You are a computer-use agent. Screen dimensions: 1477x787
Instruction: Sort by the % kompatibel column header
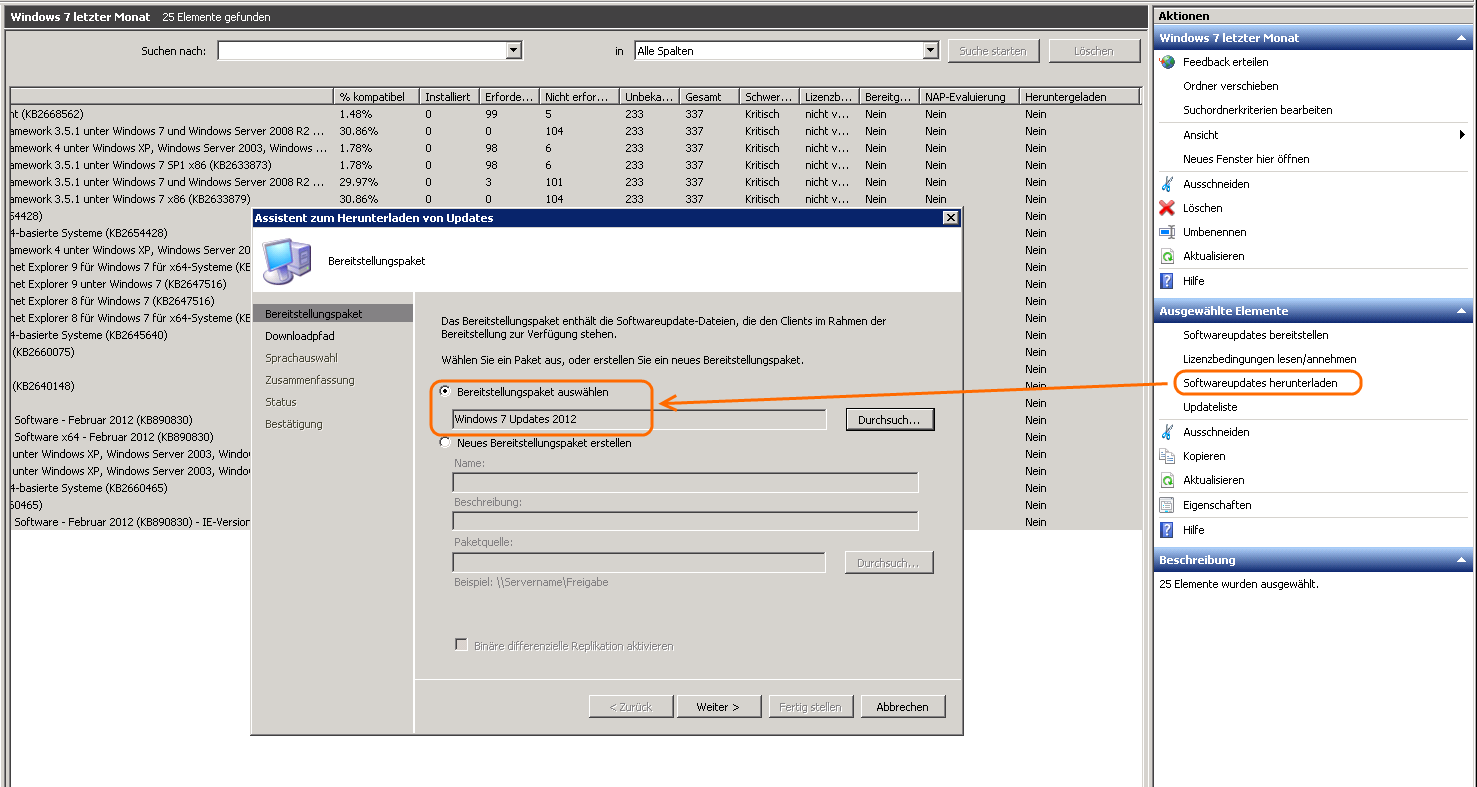375,97
